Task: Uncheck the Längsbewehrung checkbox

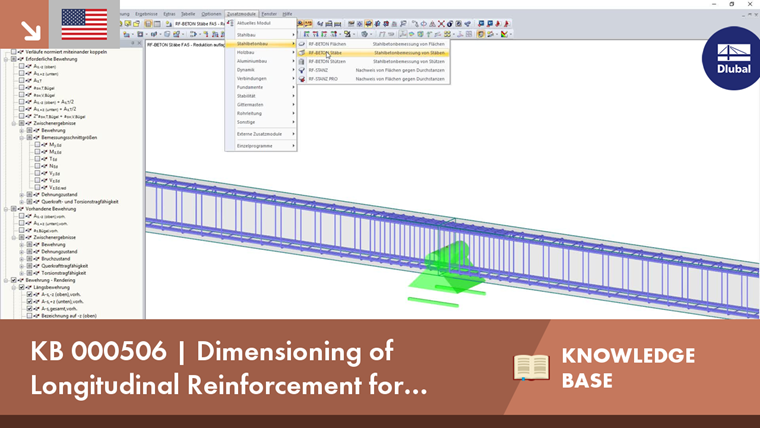Action: click(21, 287)
